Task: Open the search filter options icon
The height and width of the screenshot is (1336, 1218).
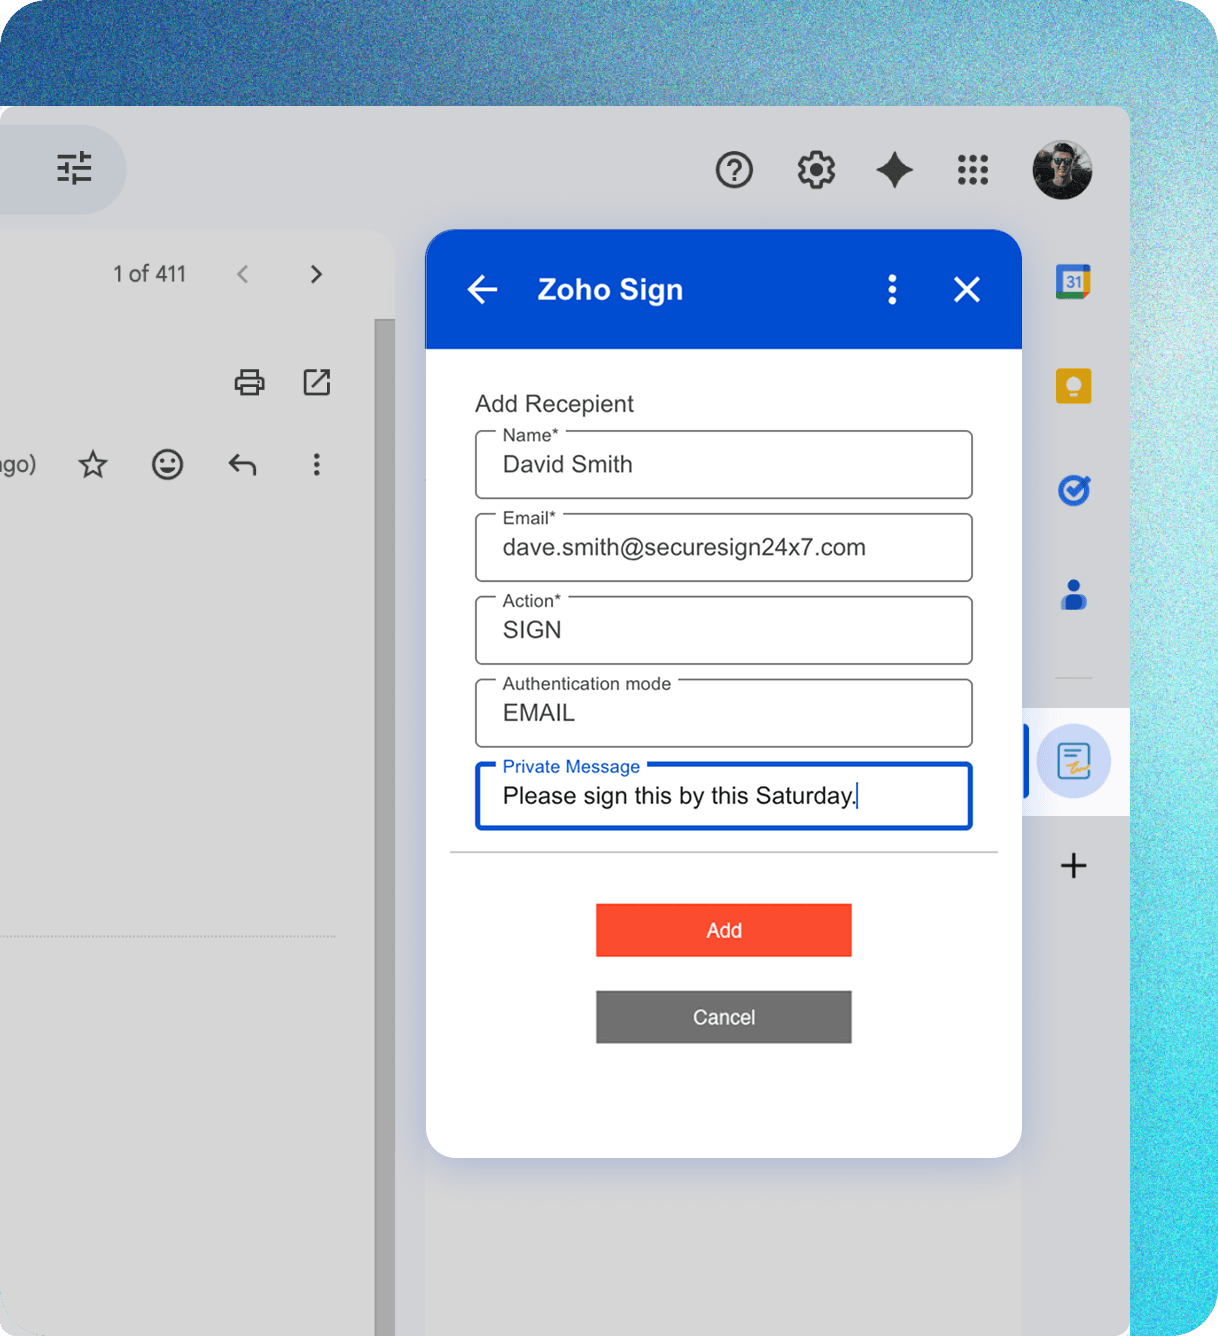Action: click(x=74, y=168)
